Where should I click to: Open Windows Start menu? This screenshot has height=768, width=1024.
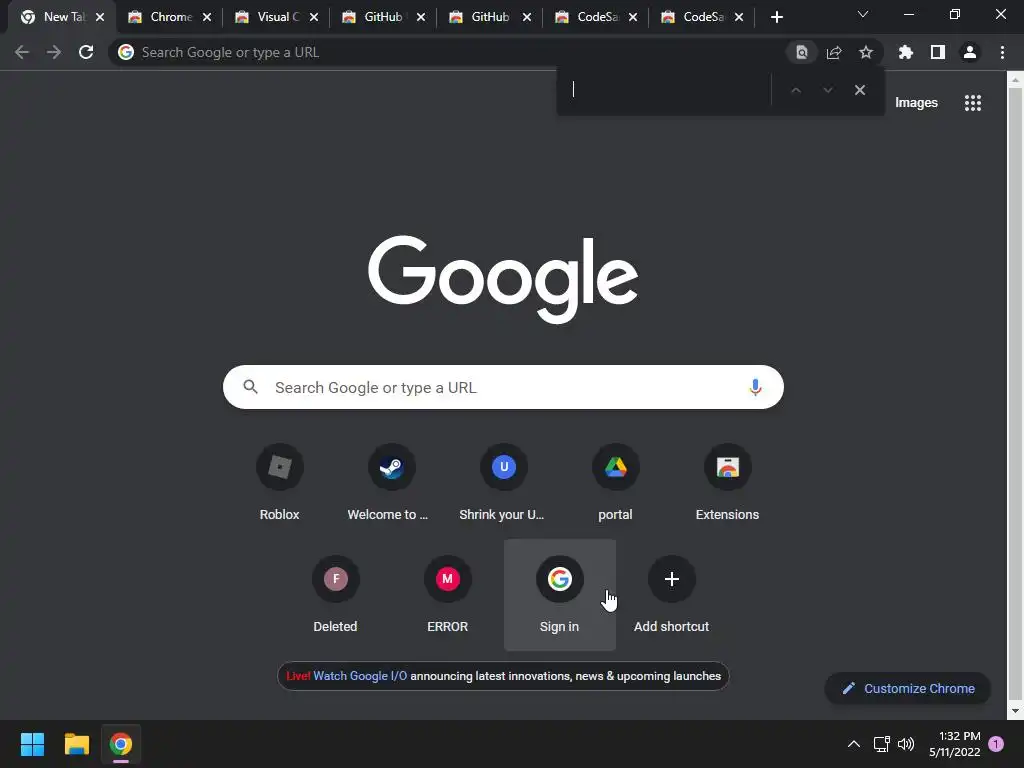point(32,744)
